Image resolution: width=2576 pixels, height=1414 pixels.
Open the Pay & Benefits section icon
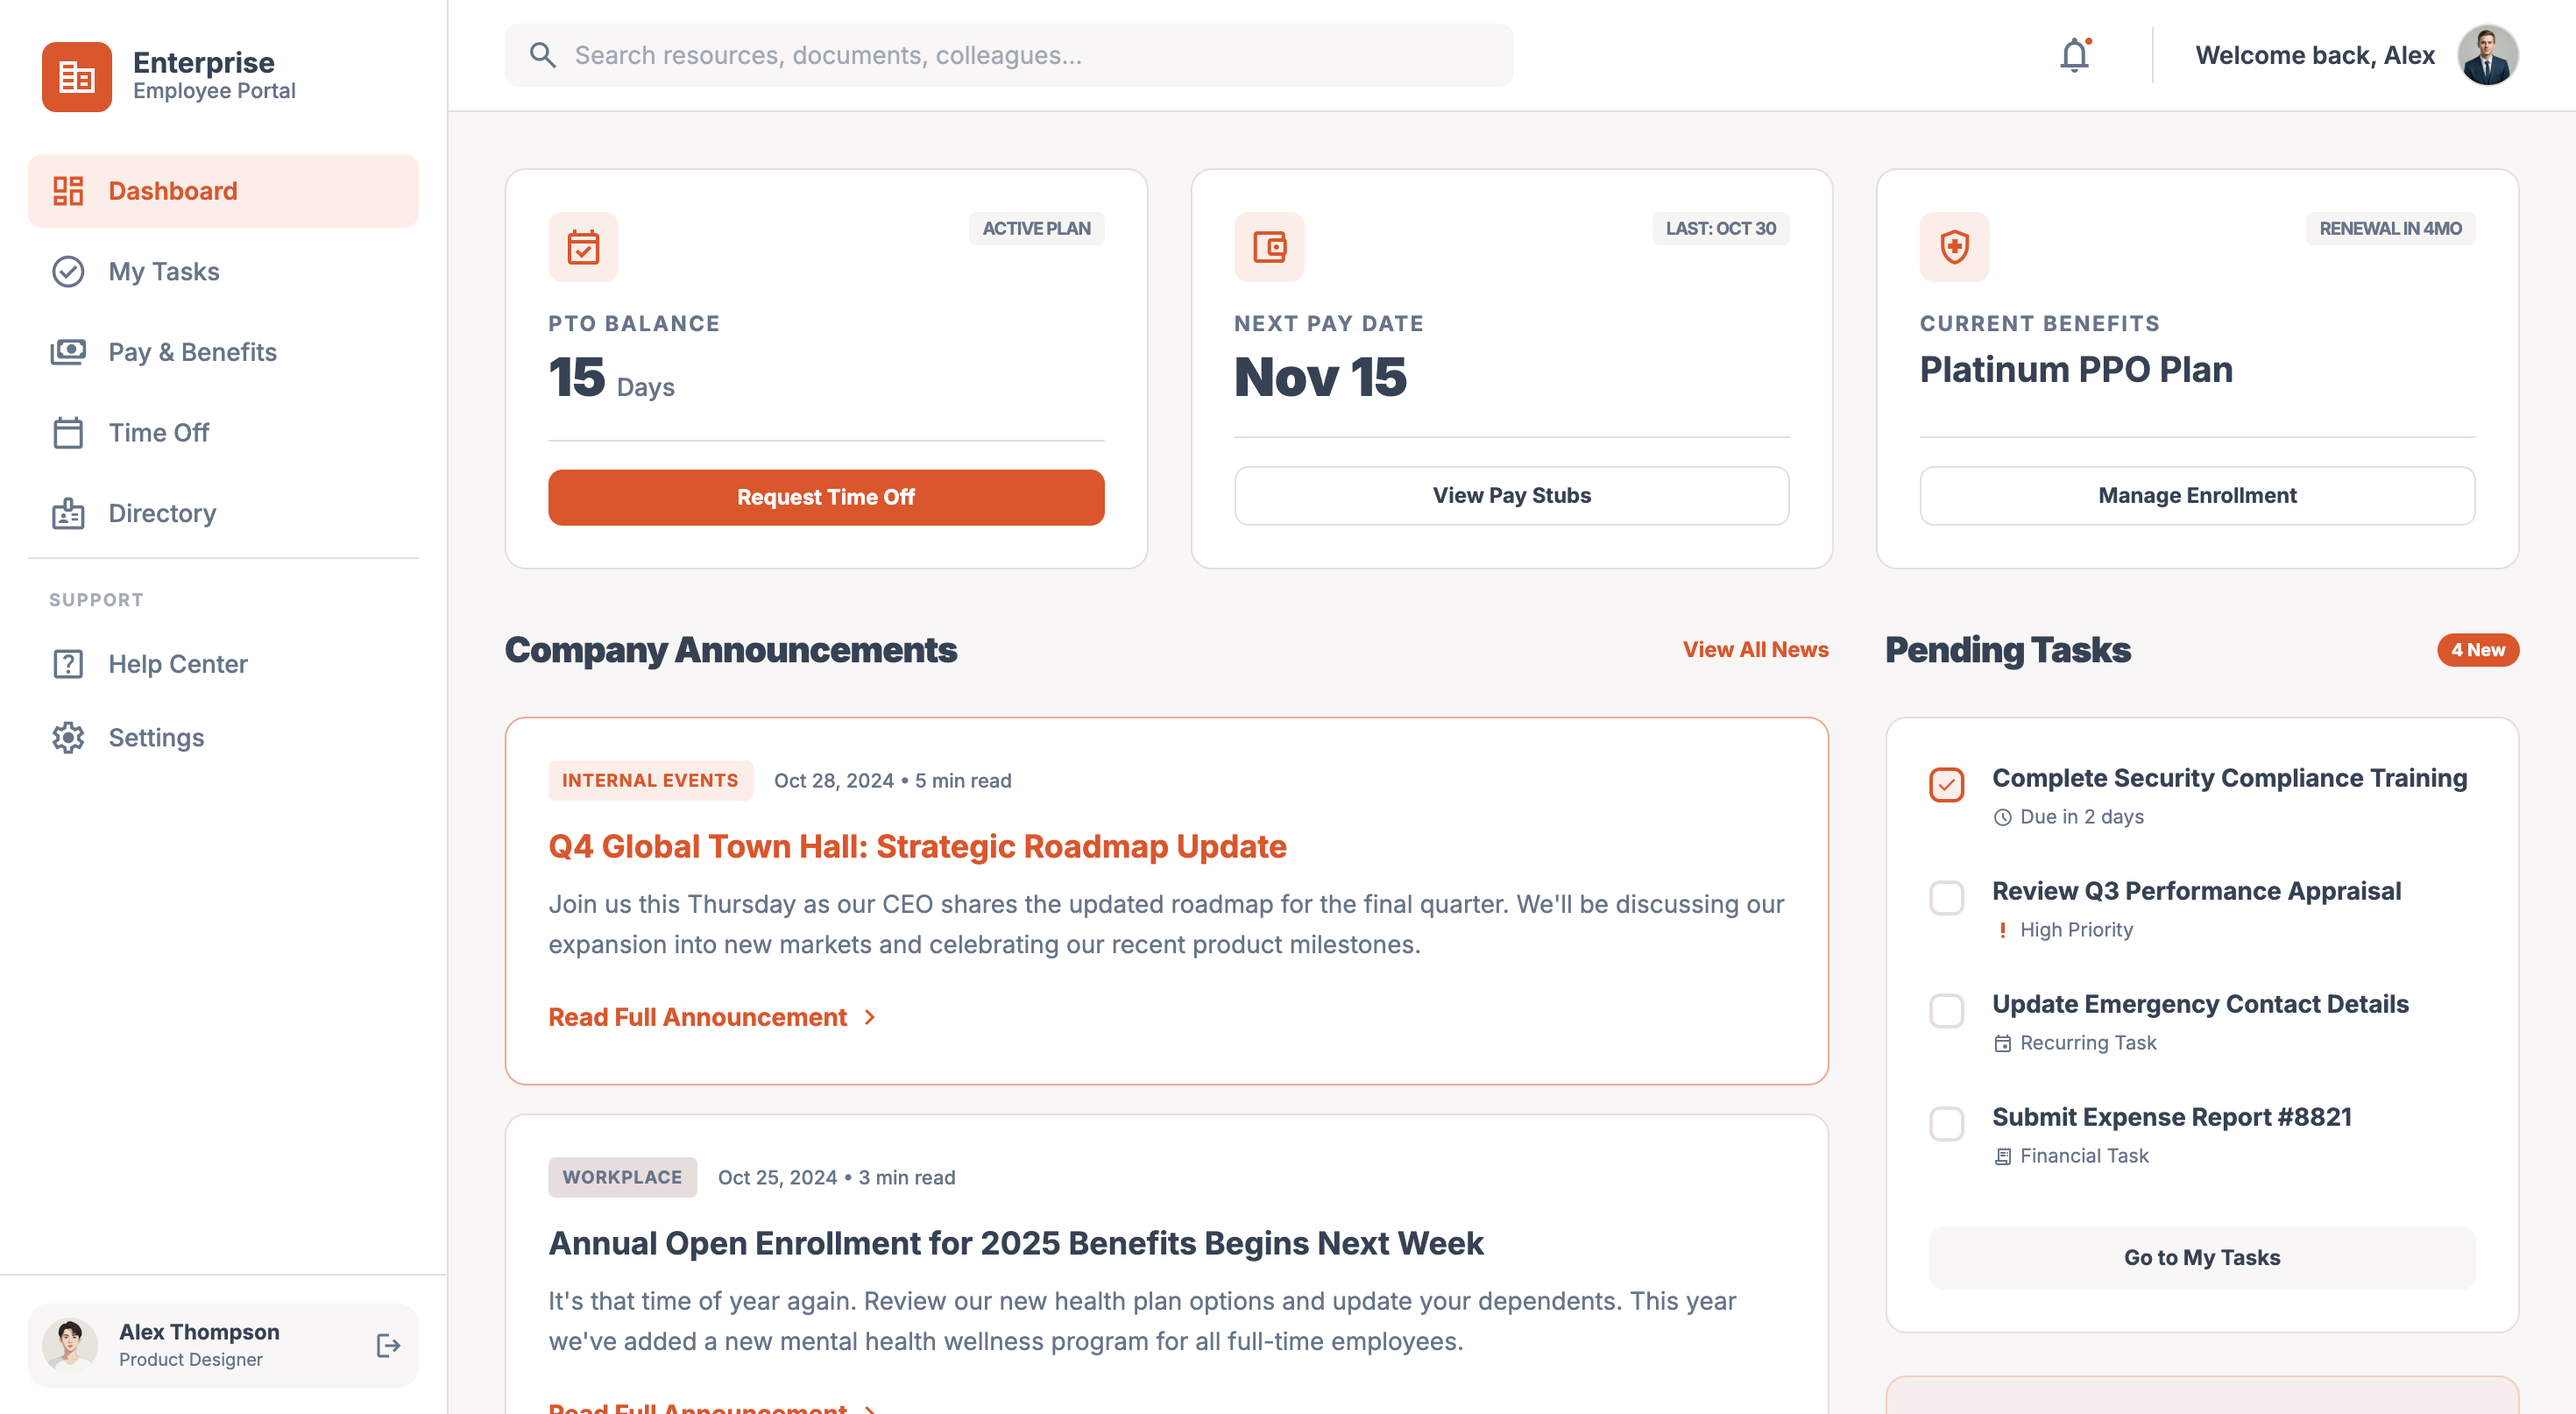(x=67, y=351)
